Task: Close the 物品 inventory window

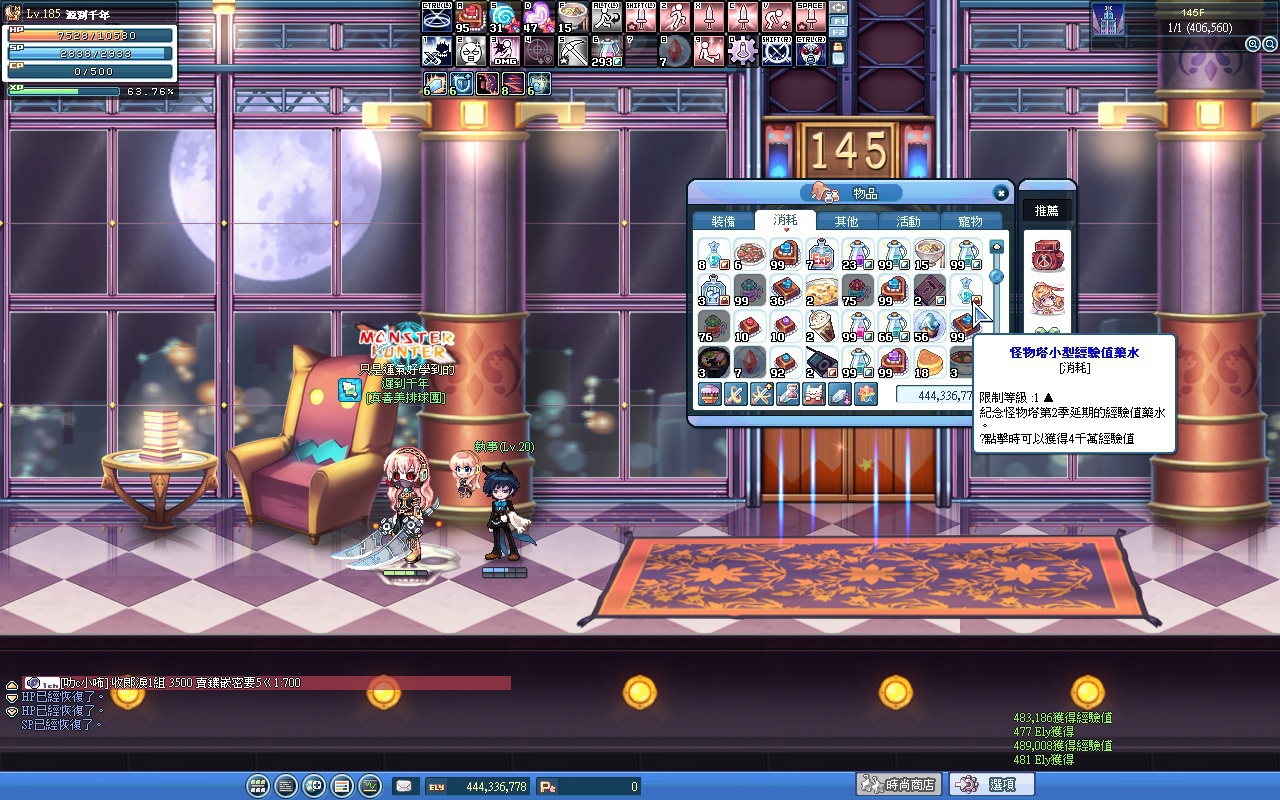Action: point(1000,193)
